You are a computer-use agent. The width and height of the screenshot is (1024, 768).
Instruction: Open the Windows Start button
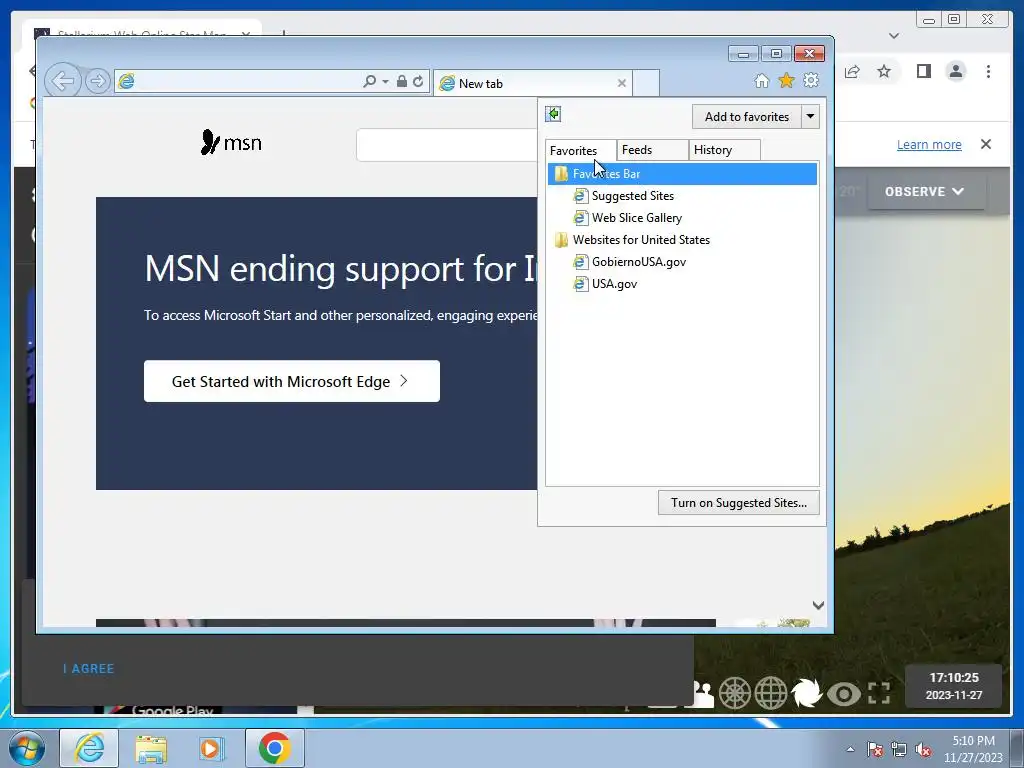pos(26,748)
